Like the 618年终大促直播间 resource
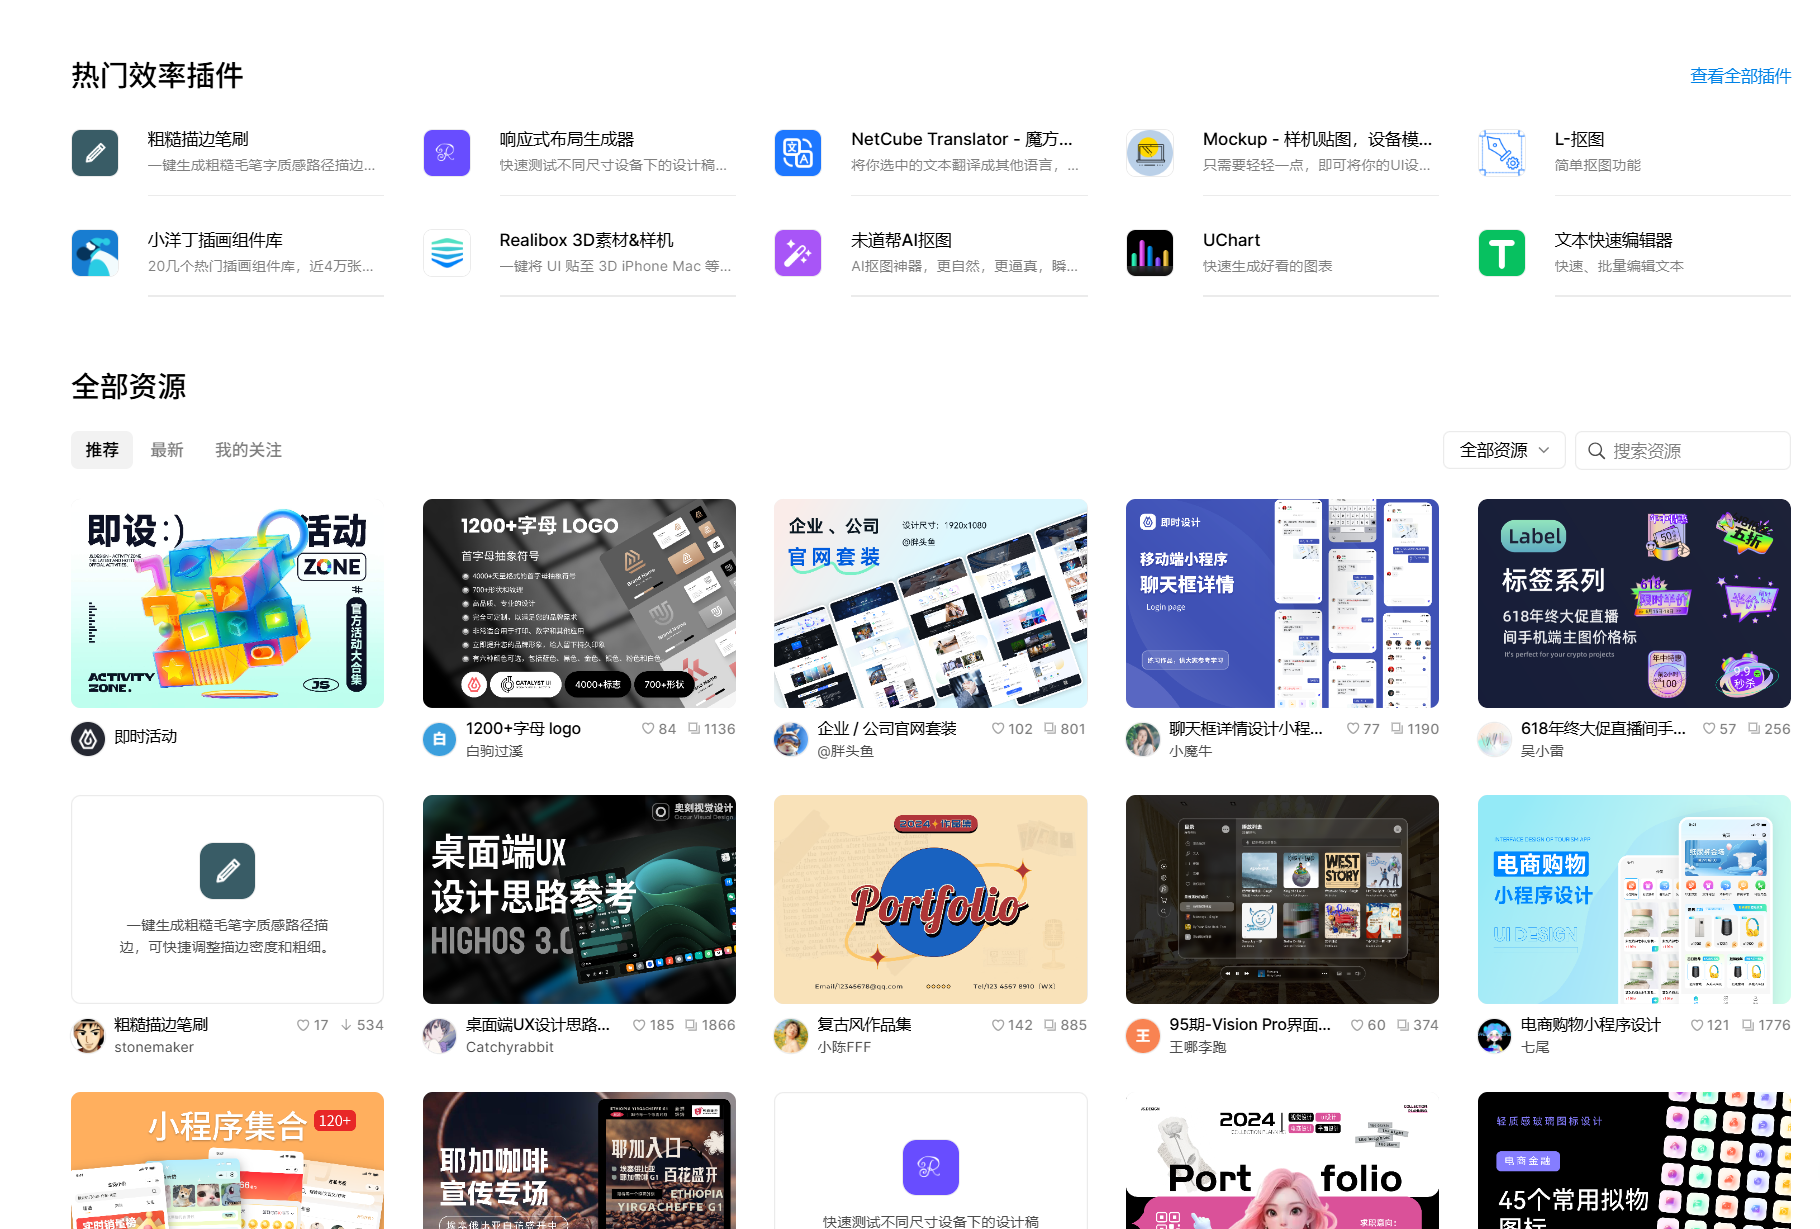The width and height of the screenshot is (1820, 1229). [1709, 729]
